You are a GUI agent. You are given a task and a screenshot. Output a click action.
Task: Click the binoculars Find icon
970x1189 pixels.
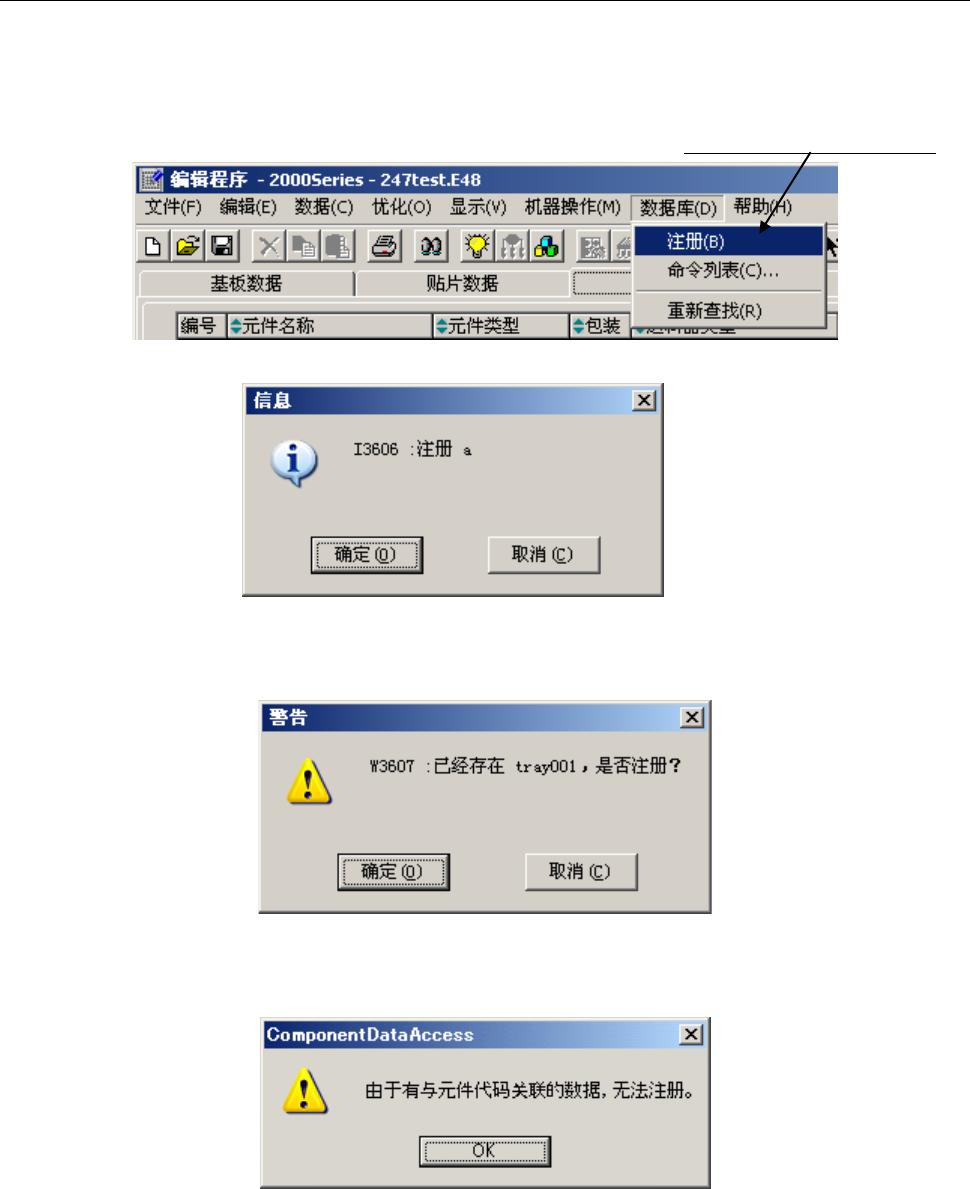coord(431,246)
